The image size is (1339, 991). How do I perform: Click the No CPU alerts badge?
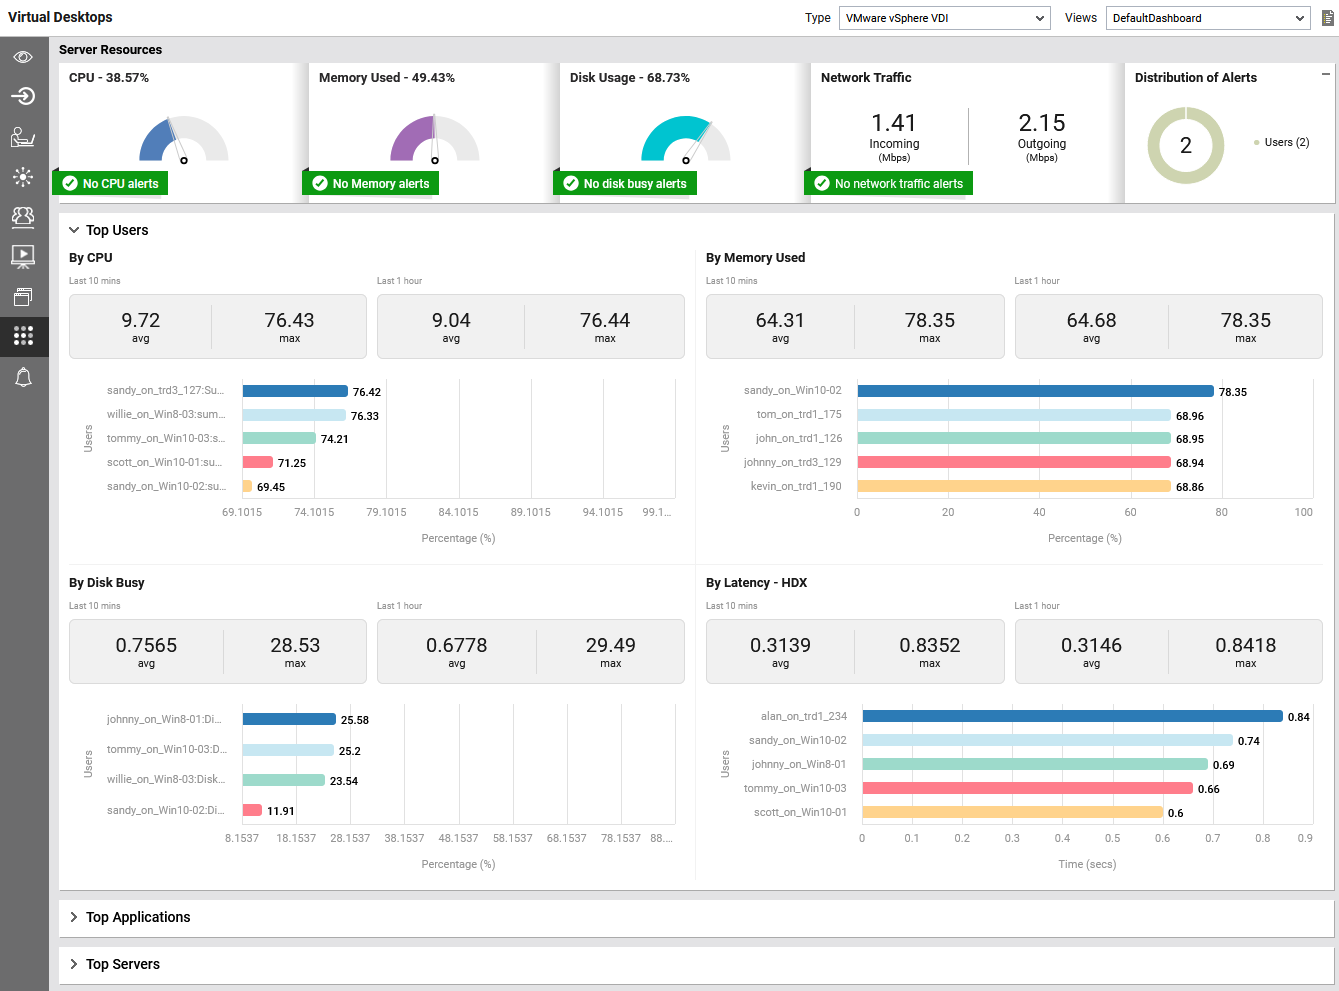click(111, 183)
